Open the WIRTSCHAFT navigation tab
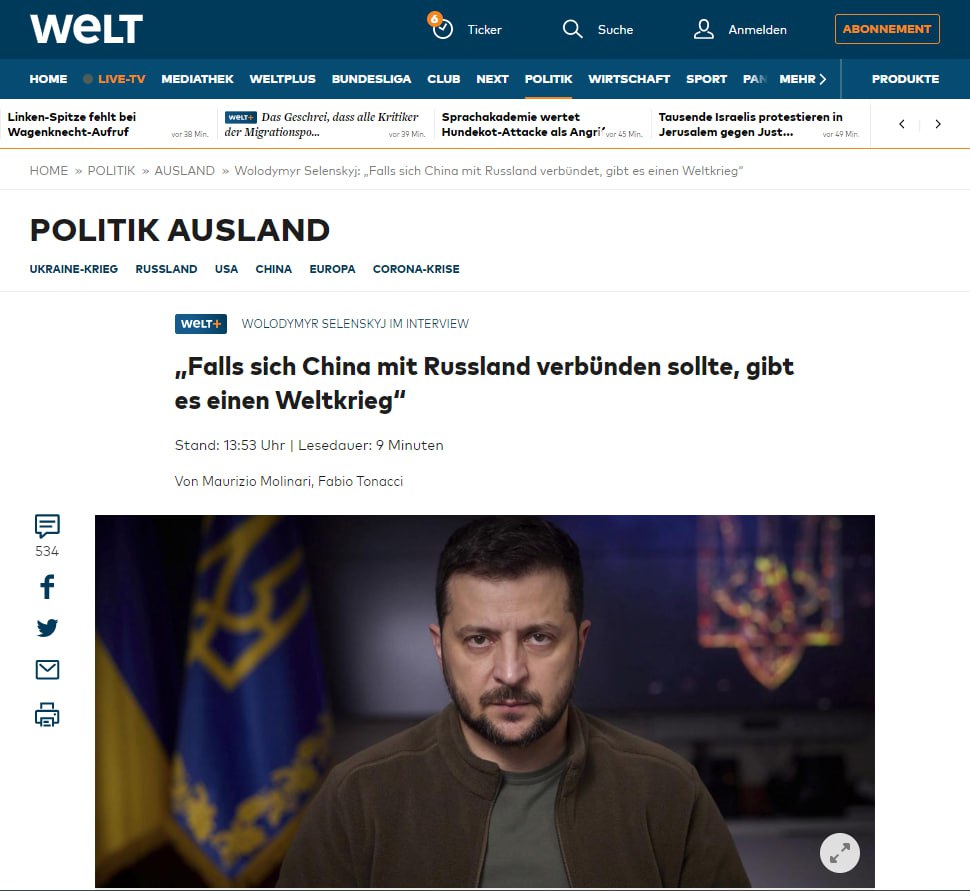This screenshot has width=970, height=891. coord(629,79)
